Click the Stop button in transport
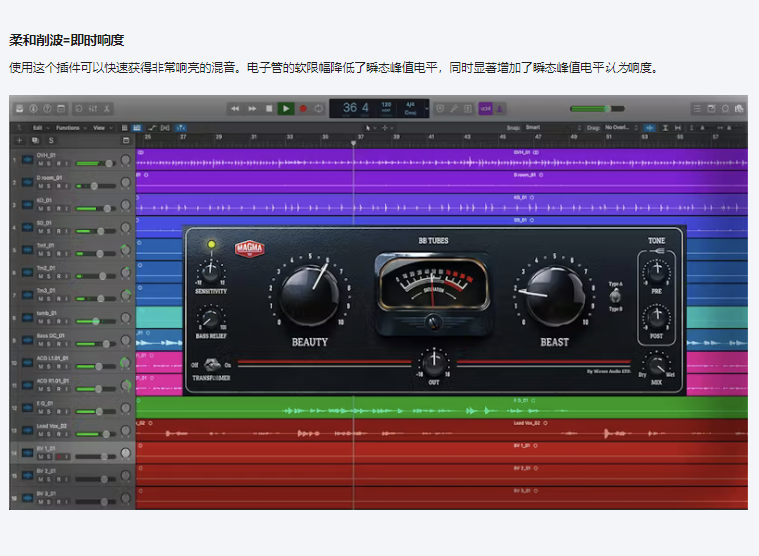 coord(269,108)
